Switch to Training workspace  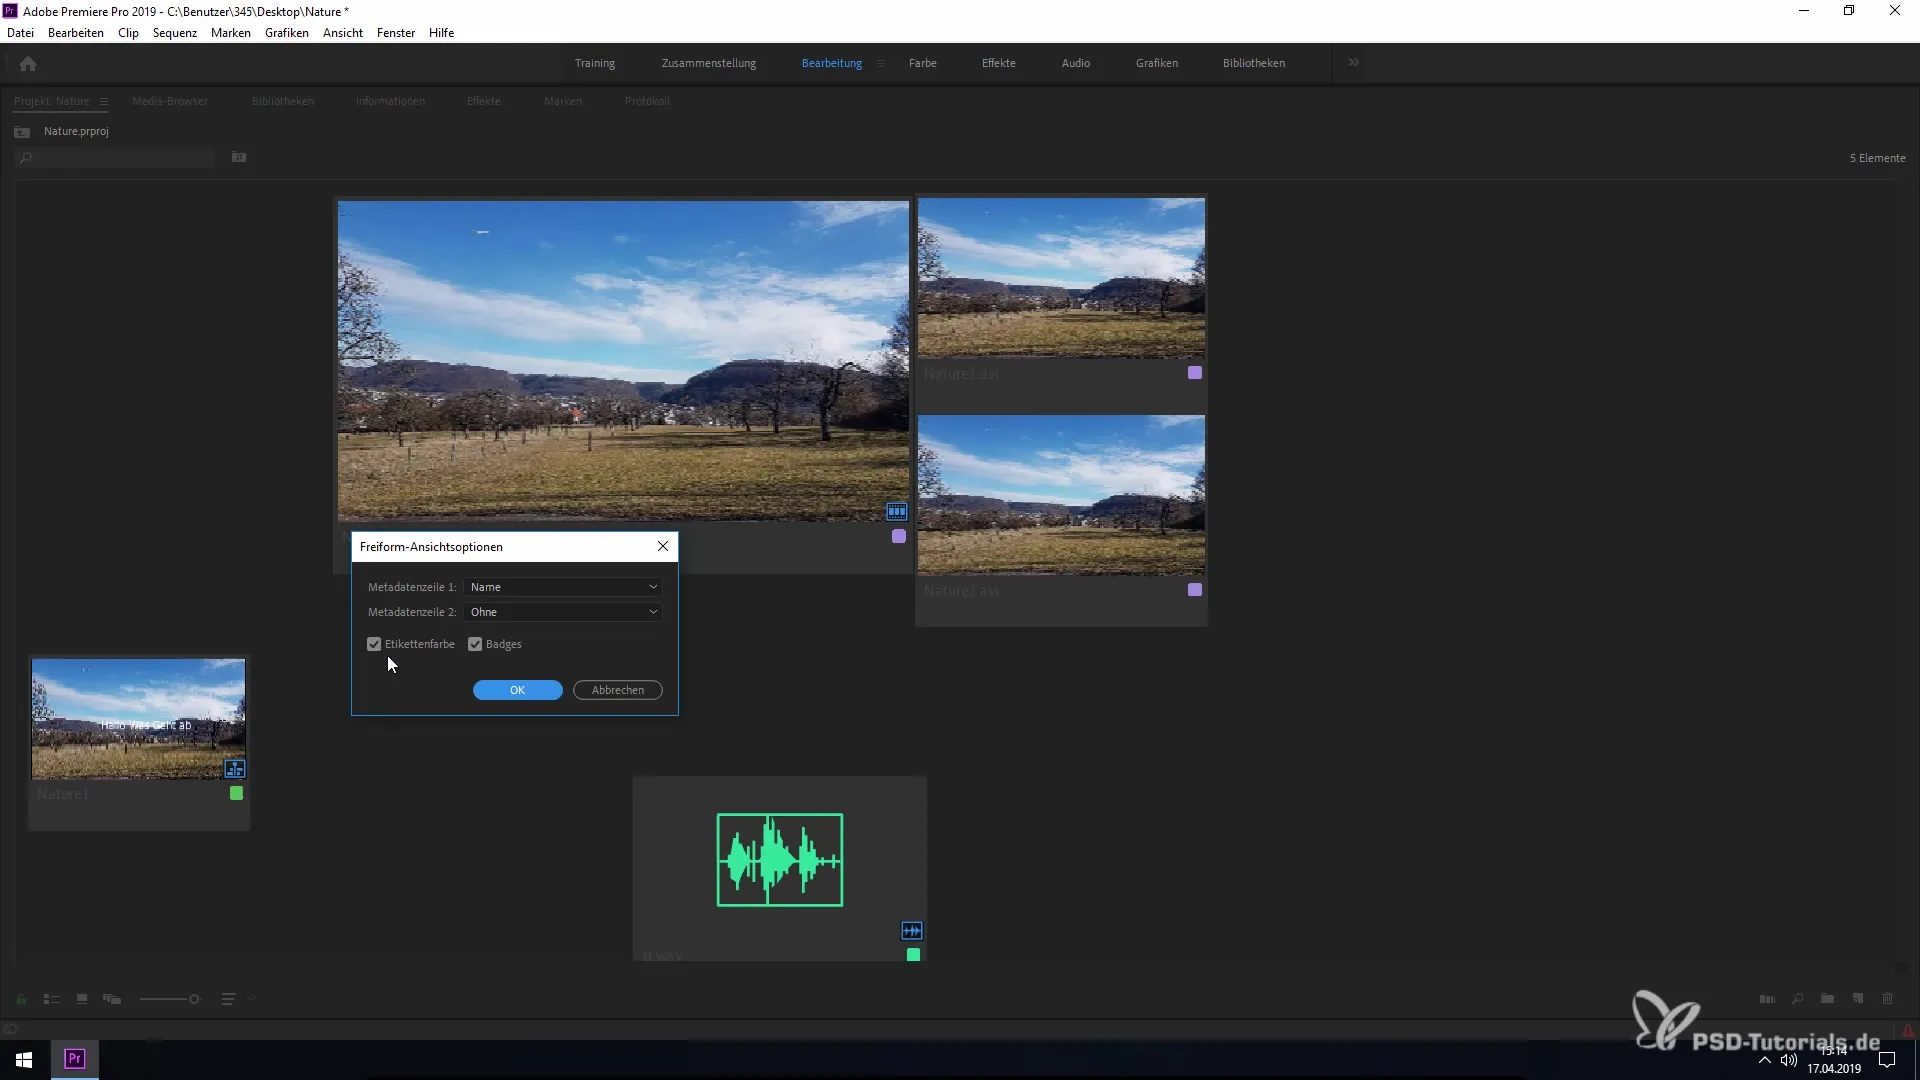coord(595,63)
